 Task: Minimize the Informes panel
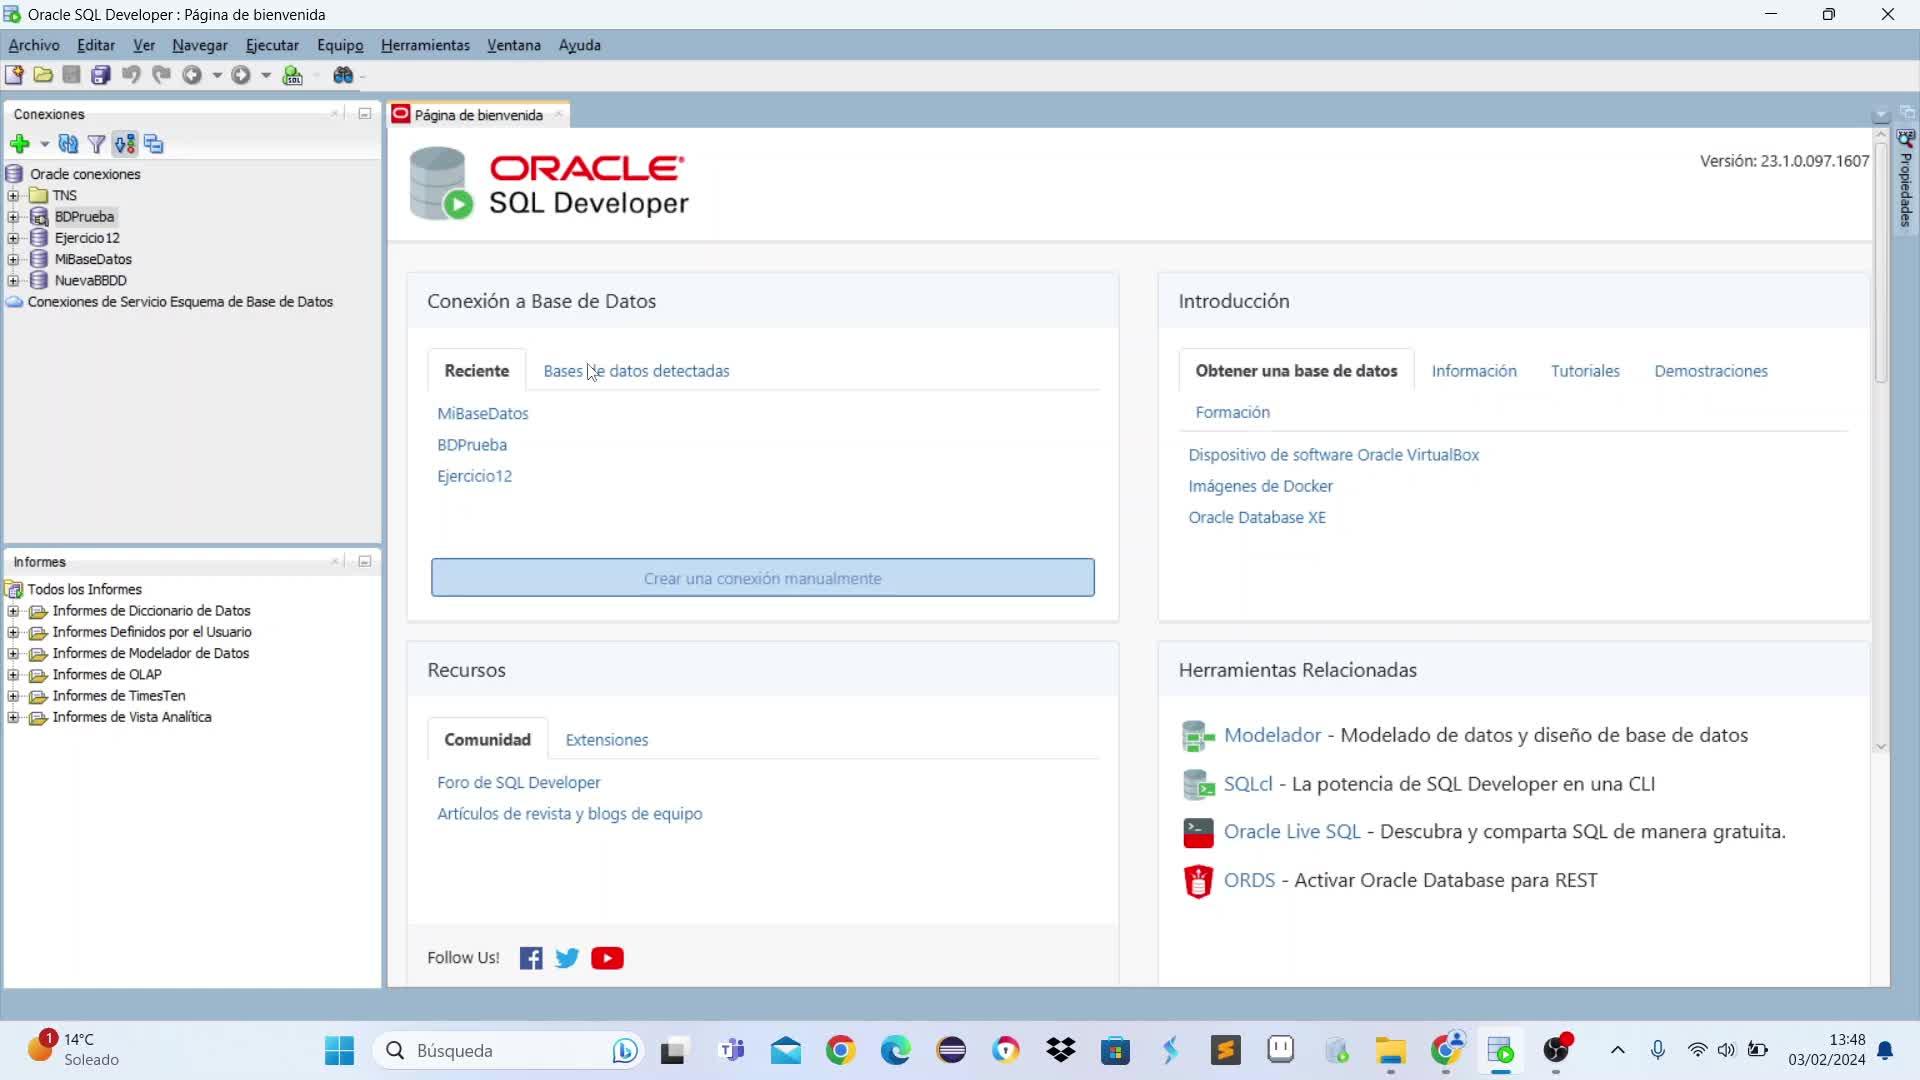[x=365, y=562]
